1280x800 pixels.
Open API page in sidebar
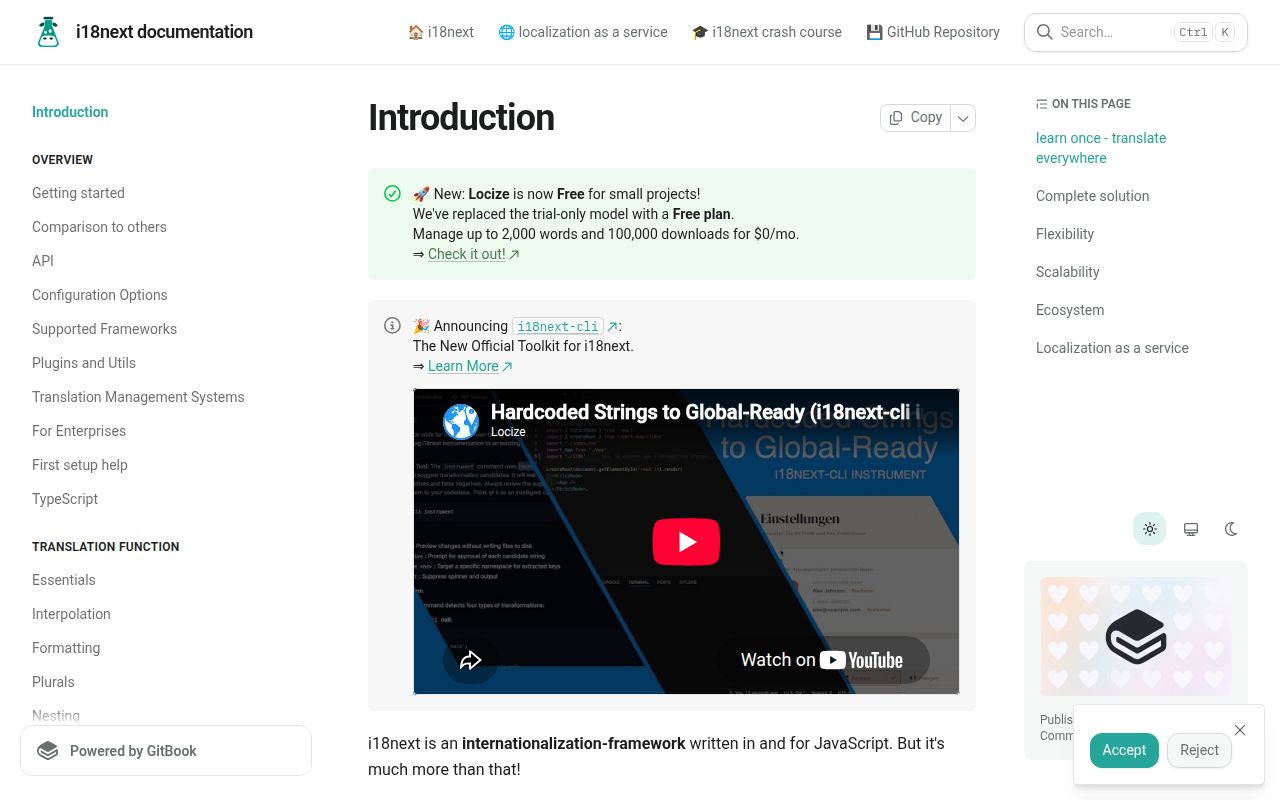[x=43, y=261]
